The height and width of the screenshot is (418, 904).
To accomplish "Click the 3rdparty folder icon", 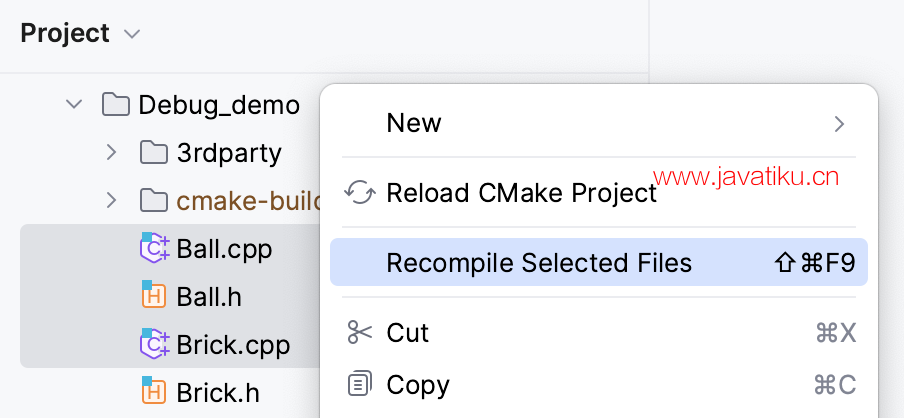I will pos(154,153).
